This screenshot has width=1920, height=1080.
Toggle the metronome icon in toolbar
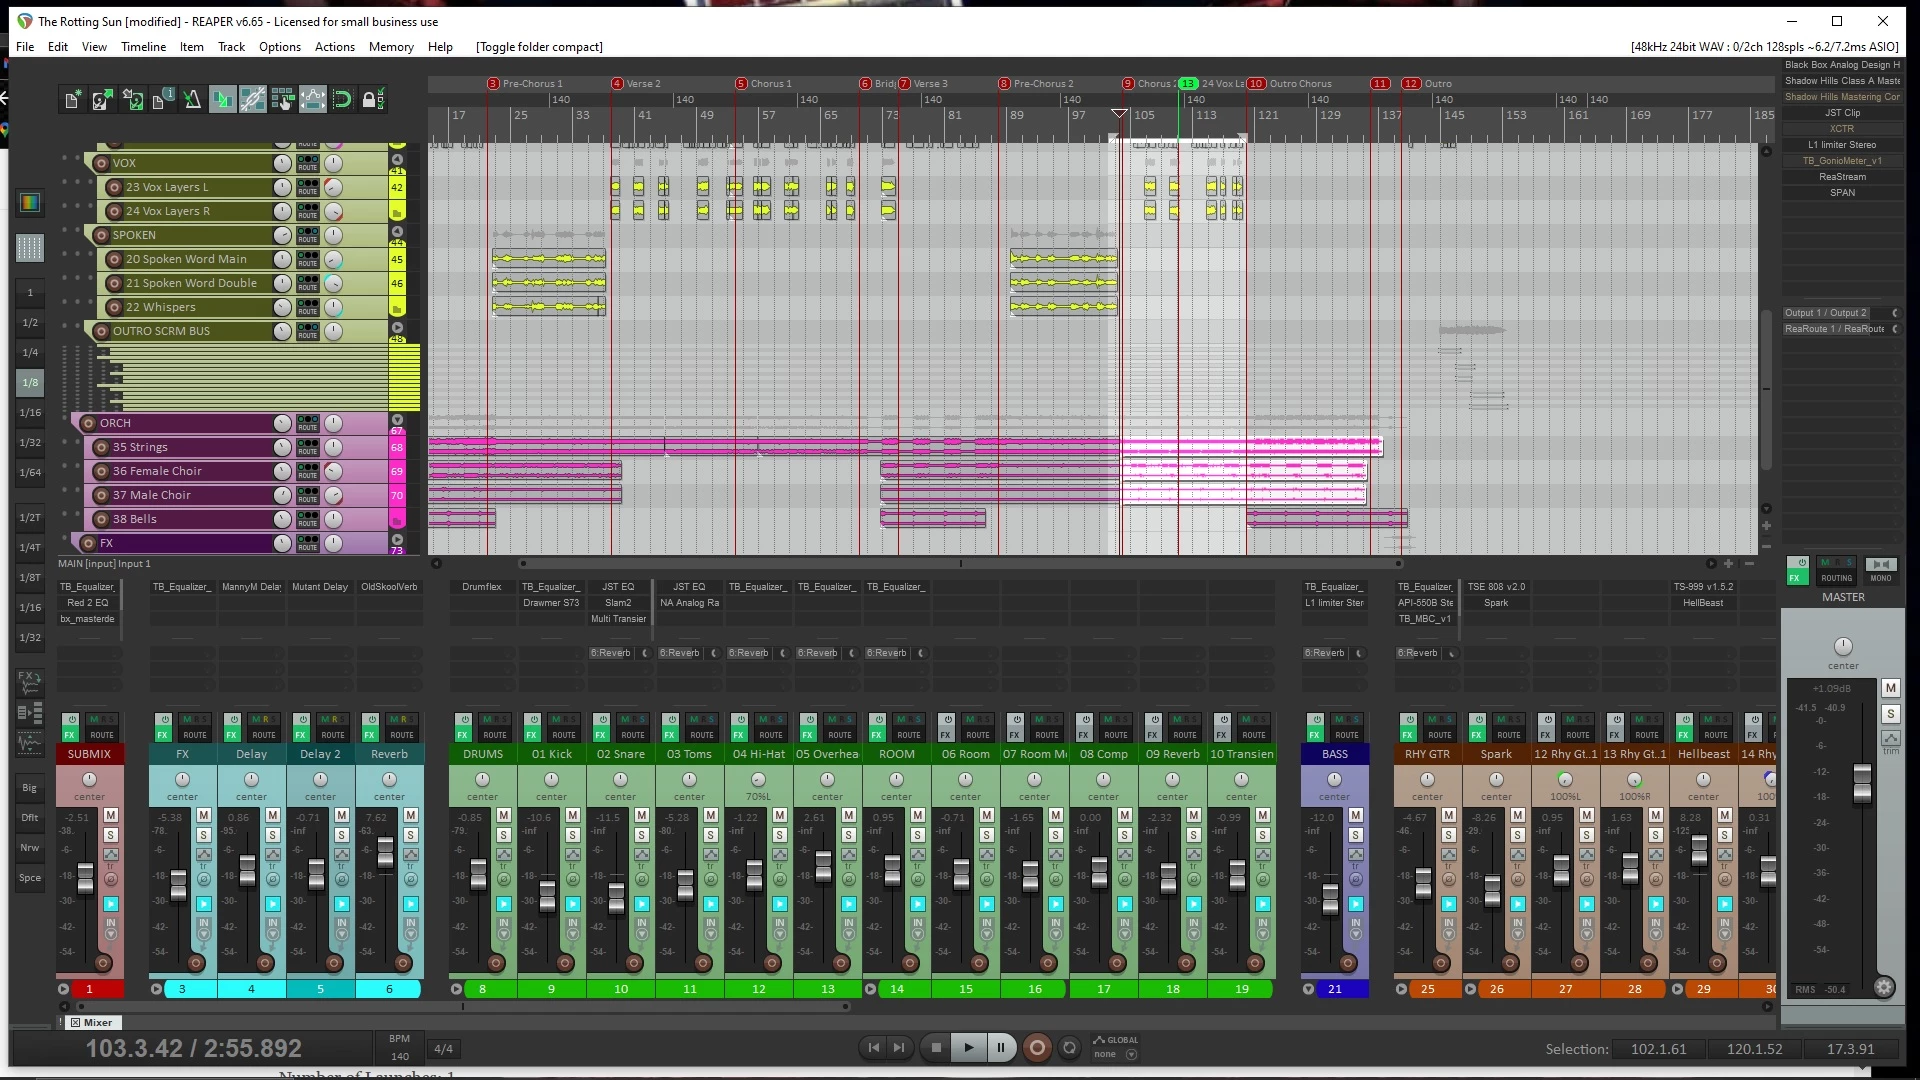192,99
